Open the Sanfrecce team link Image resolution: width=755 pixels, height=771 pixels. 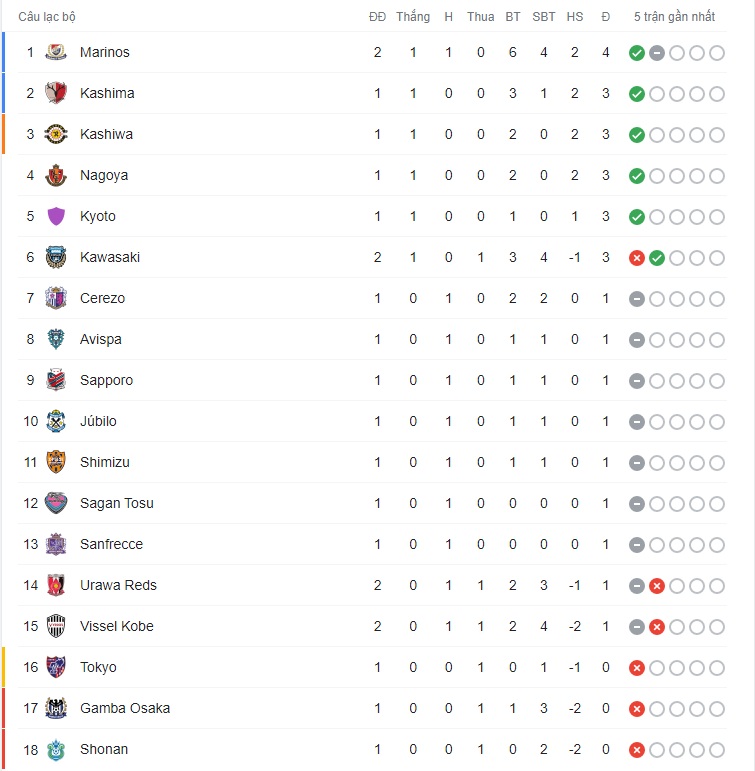[x=111, y=544]
